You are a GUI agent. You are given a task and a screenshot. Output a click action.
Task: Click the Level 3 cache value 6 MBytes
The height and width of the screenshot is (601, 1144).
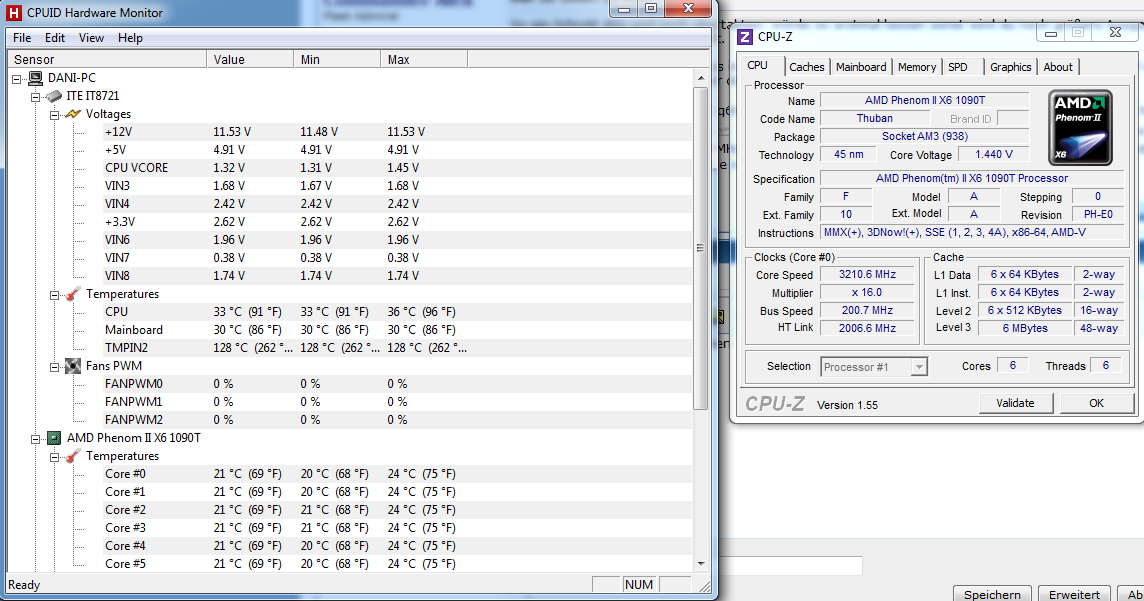pyautogui.click(x=1024, y=328)
